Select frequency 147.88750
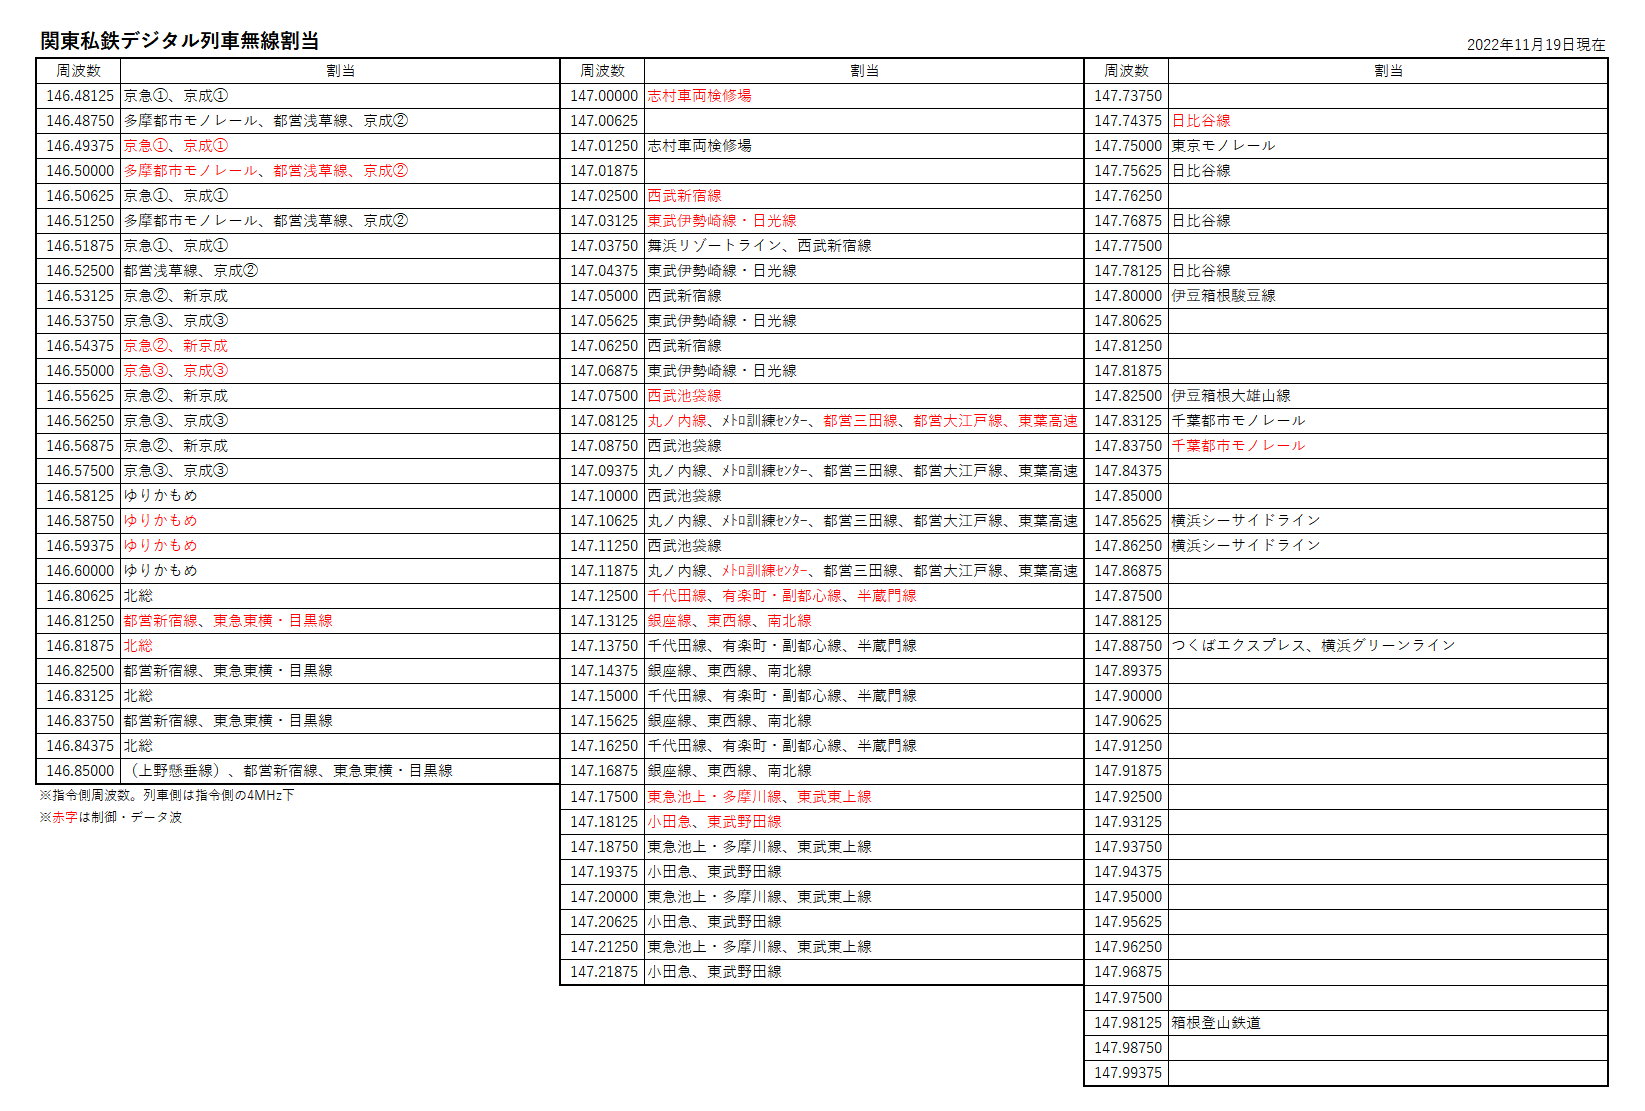Screen dimensions: 1645x1111 pos(1128,646)
